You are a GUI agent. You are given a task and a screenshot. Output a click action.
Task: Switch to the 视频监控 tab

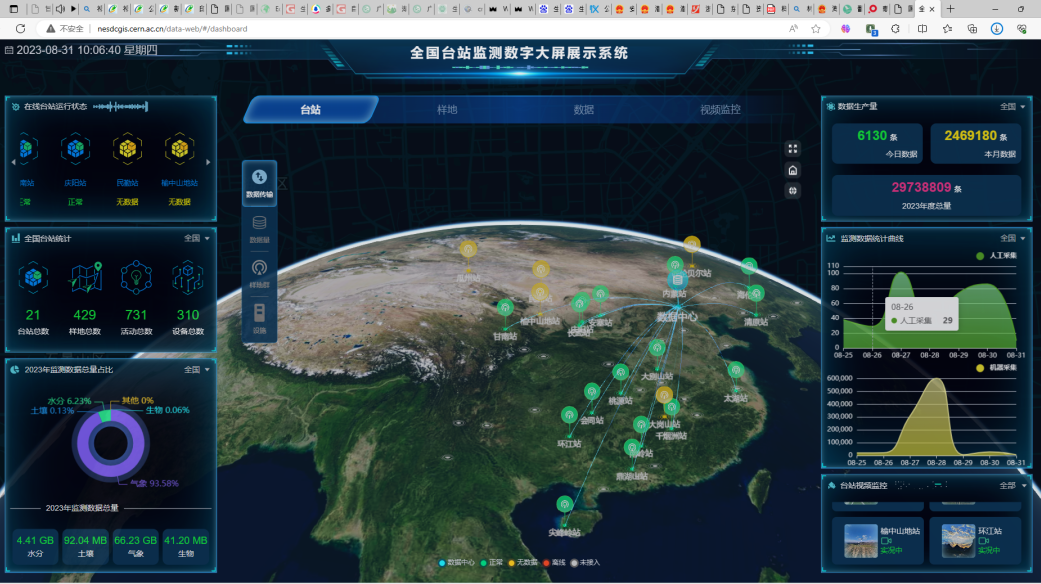(720, 110)
